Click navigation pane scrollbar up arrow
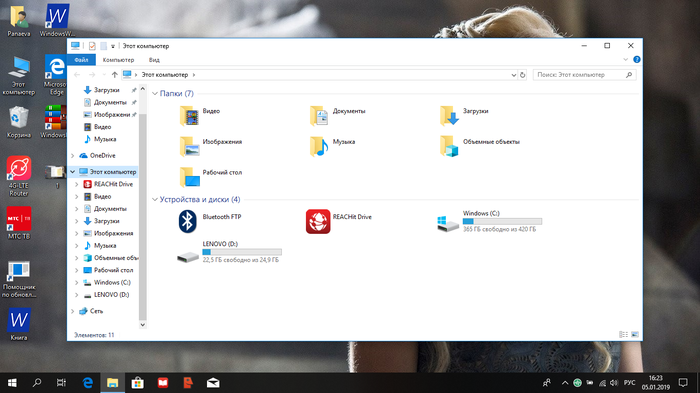Image resolution: width=700 pixels, height=393 pixels. (143, 89)
